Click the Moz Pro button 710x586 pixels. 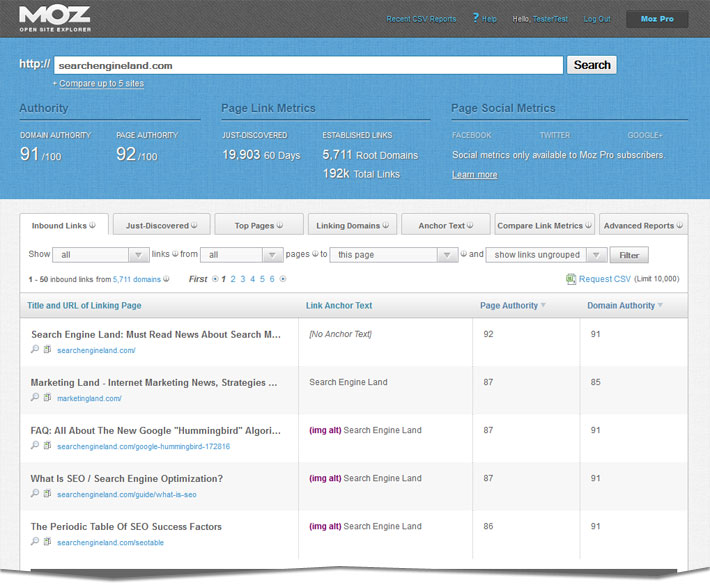657,19
